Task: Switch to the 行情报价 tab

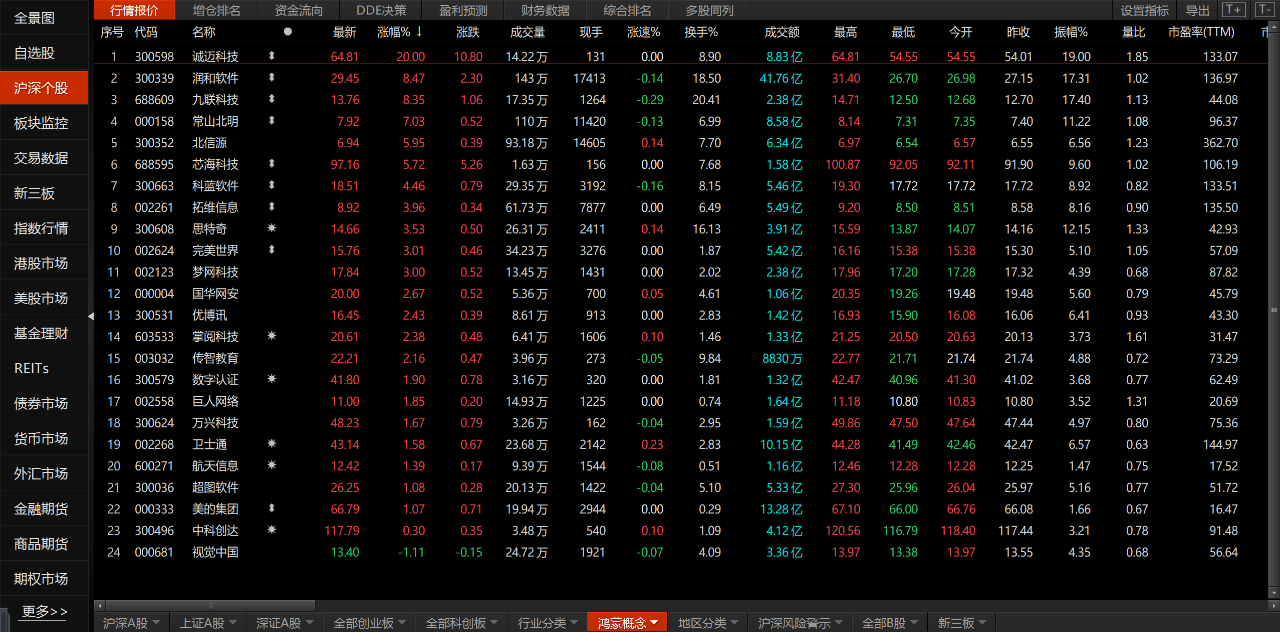Action: [x=134, y=10]
